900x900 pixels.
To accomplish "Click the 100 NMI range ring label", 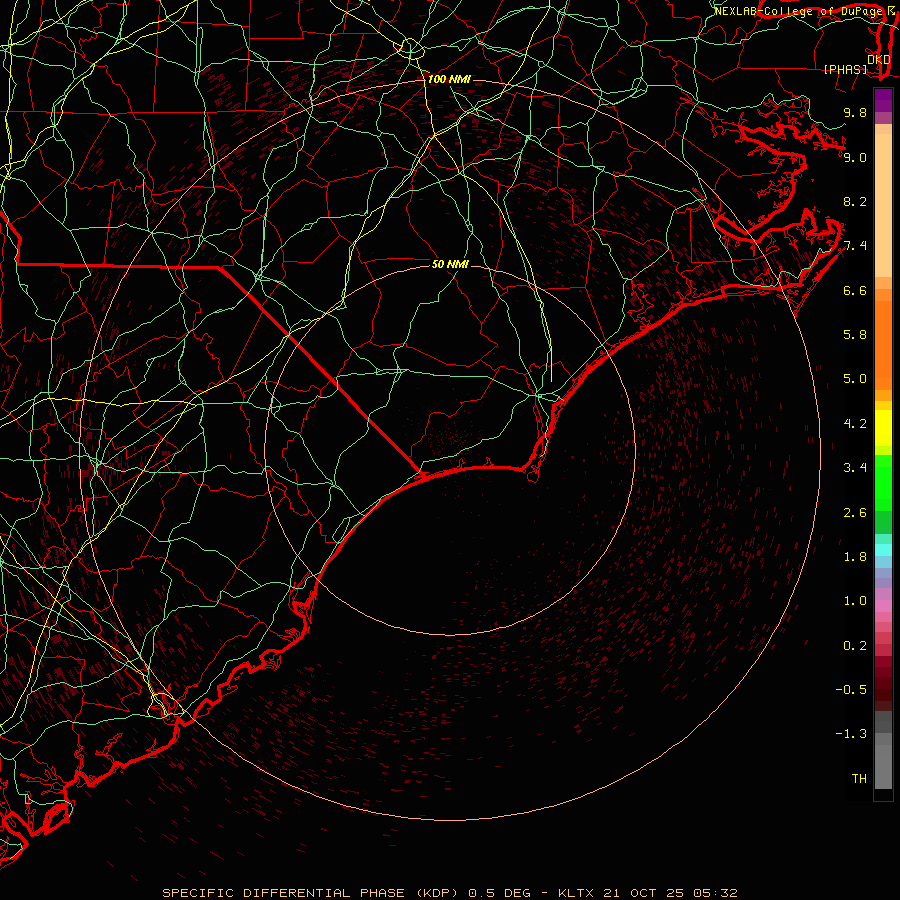I will pos(449,79).
